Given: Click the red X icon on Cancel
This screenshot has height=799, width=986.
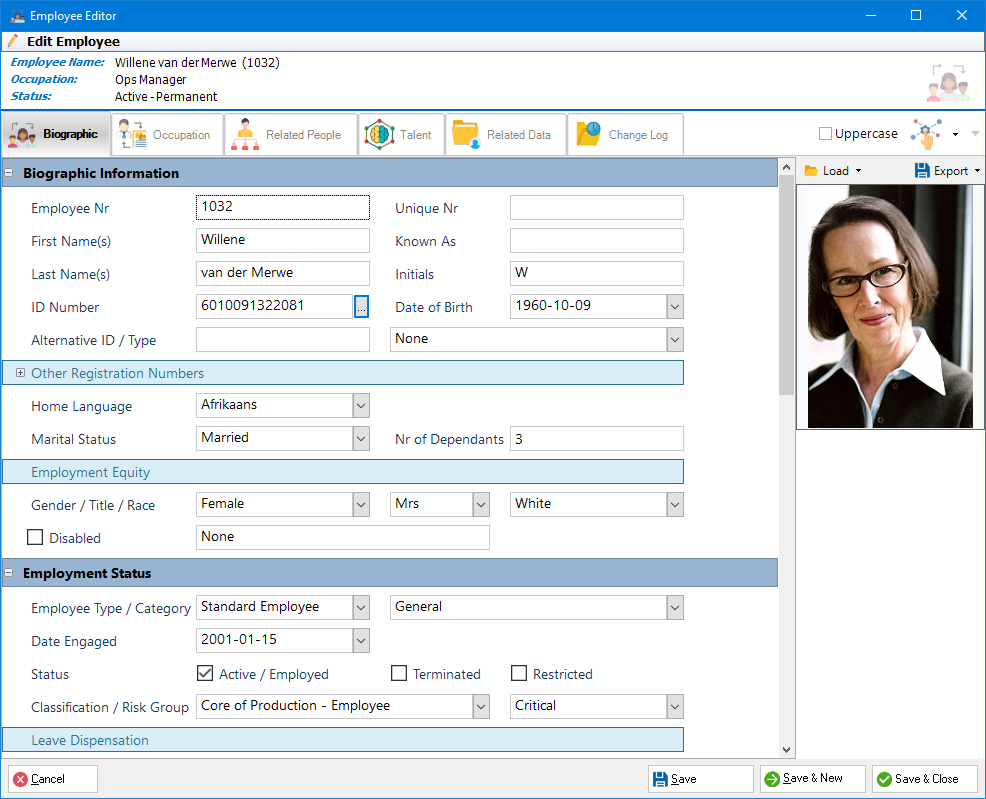Looking at the screenshot, I should coord(21,779).
